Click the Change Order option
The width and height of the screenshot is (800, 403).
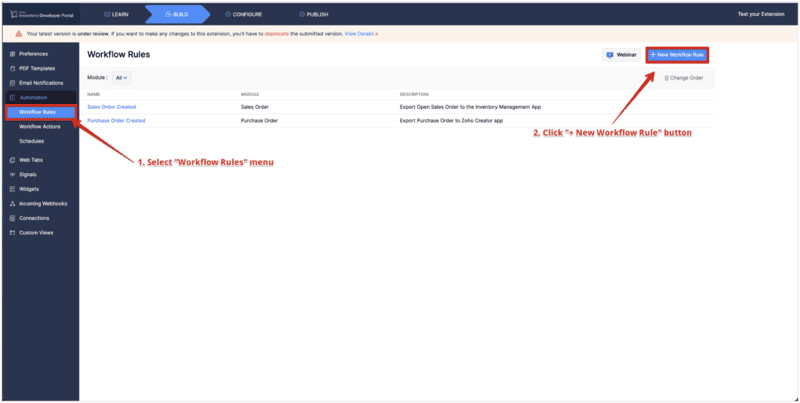684,77
